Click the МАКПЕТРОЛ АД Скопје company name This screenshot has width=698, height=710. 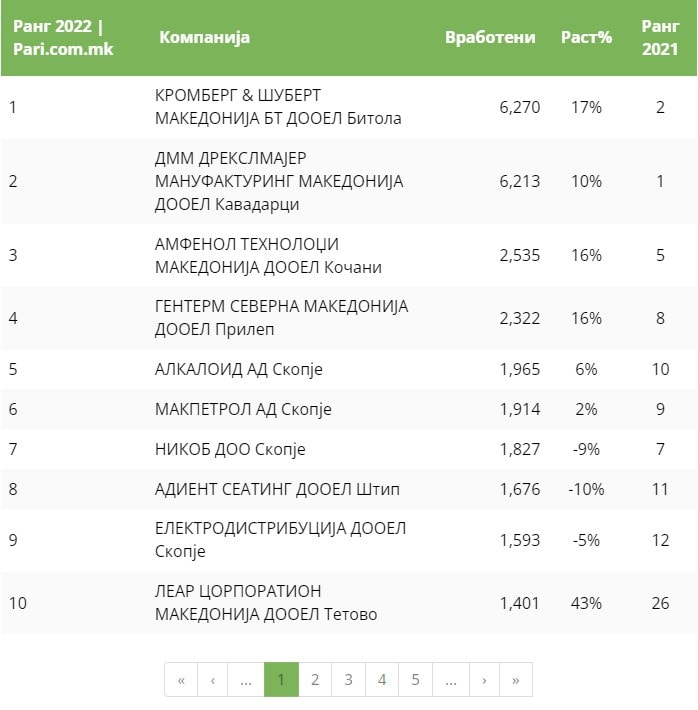click(x=243, y=410)
